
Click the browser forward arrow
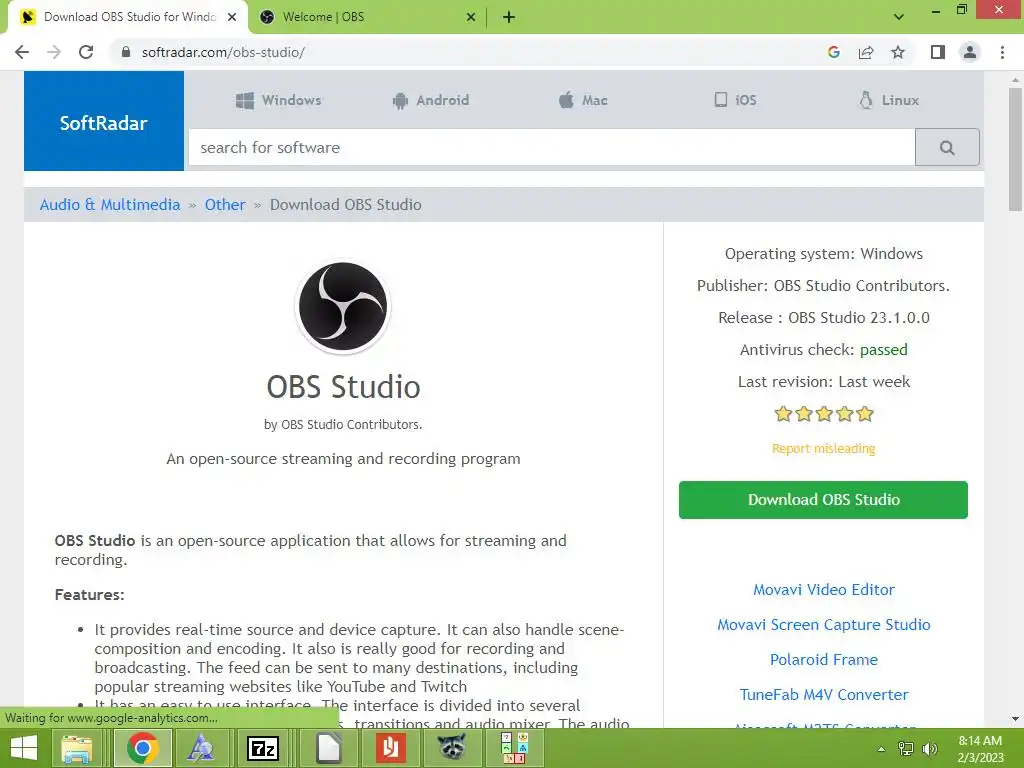click(54, 52)
